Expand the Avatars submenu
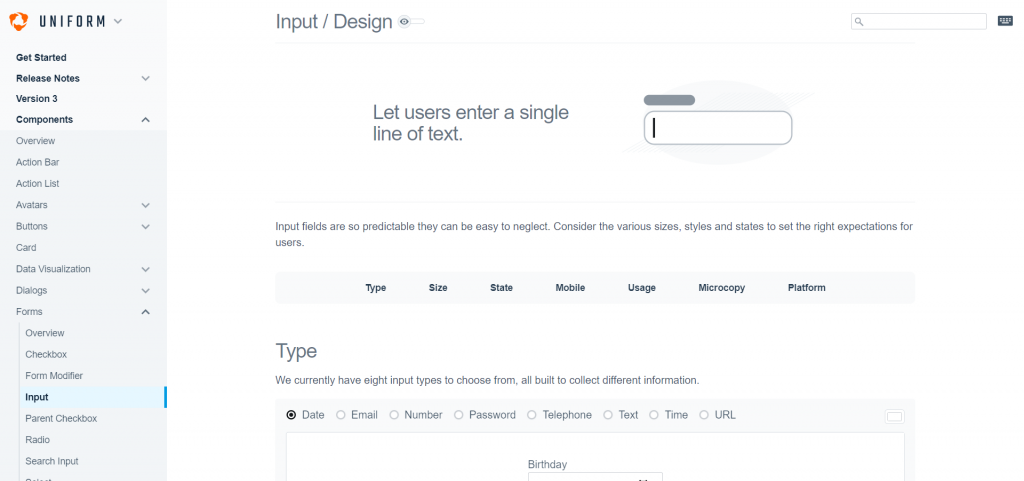The width and height of the screenshot is (1024, 481). coord(146,205)
